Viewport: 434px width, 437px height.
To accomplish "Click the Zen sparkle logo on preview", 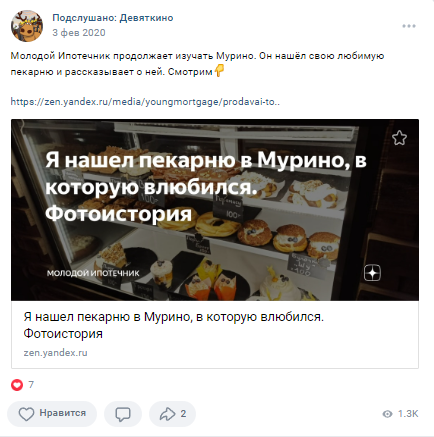I will pyautogui.click(x=372, y=273).
